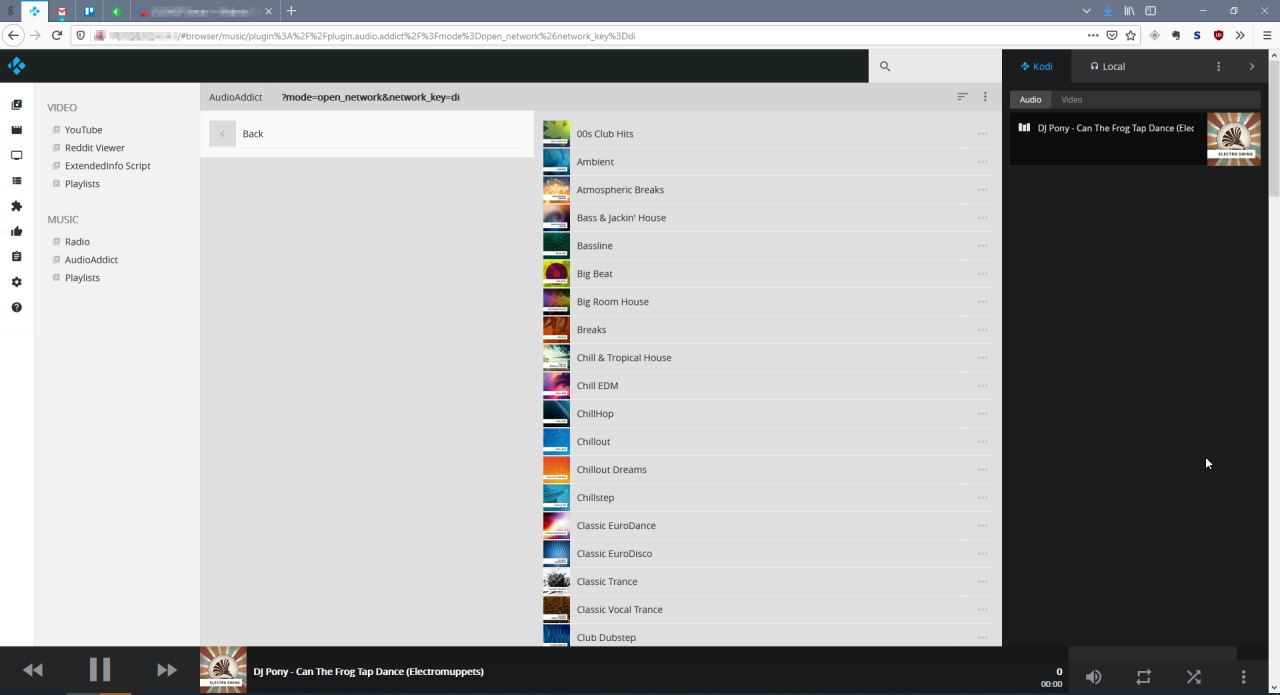Reload the page in the browser
This screenshot has width=1280, height=695.
click(x=57, y=35)
